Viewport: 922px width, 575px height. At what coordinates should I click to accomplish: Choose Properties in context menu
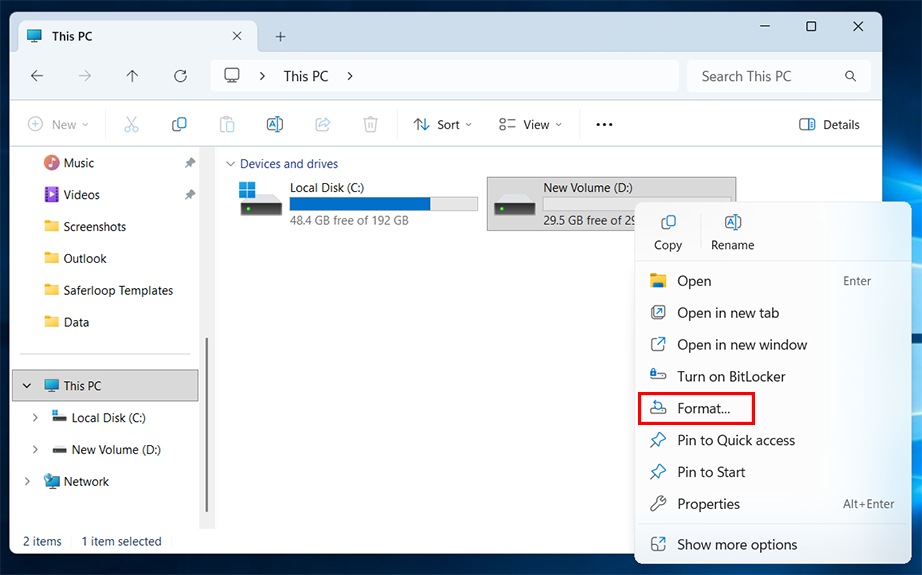(773, 504)
